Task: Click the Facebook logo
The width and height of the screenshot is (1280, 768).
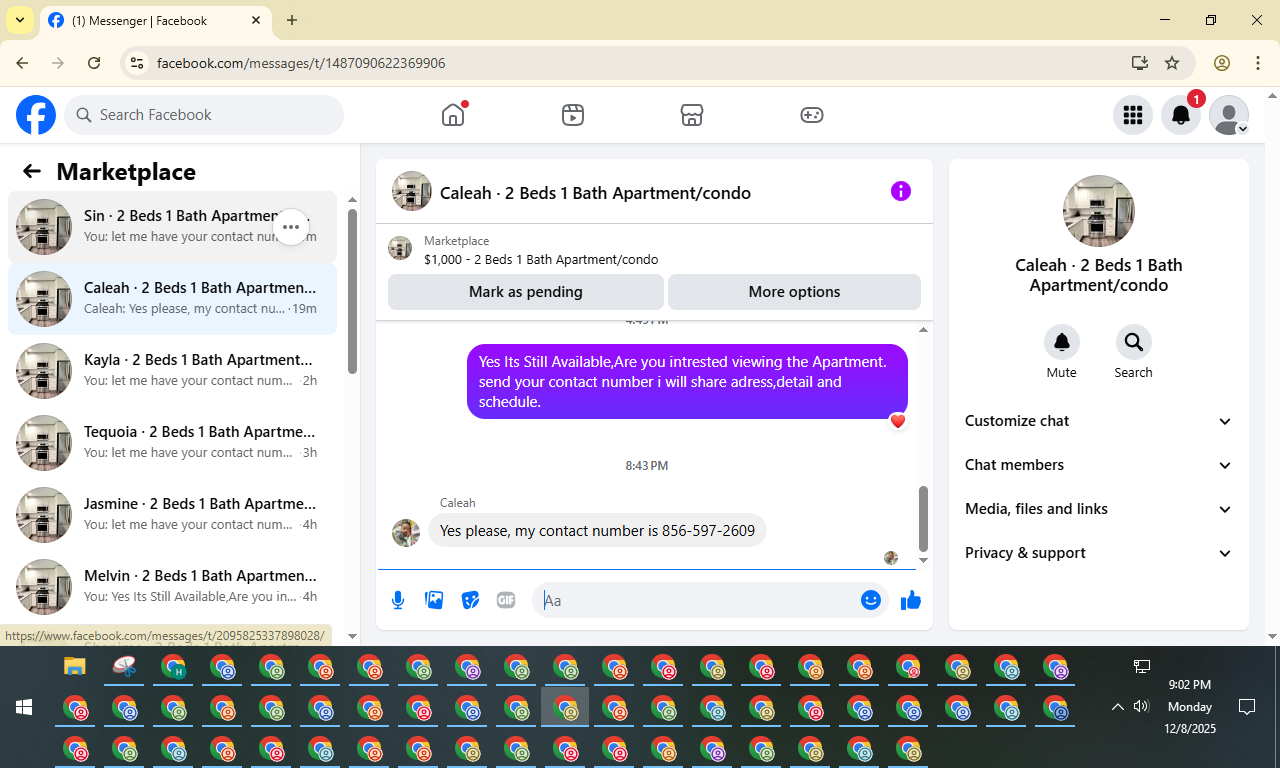Action: click(36, 115)
